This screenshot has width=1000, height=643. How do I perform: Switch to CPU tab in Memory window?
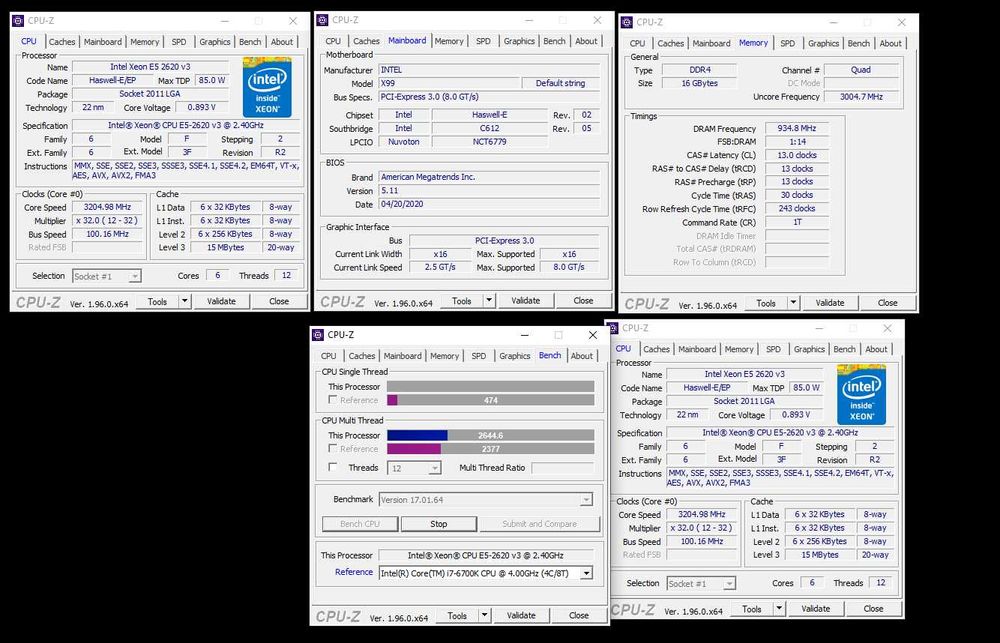[638, 43]
